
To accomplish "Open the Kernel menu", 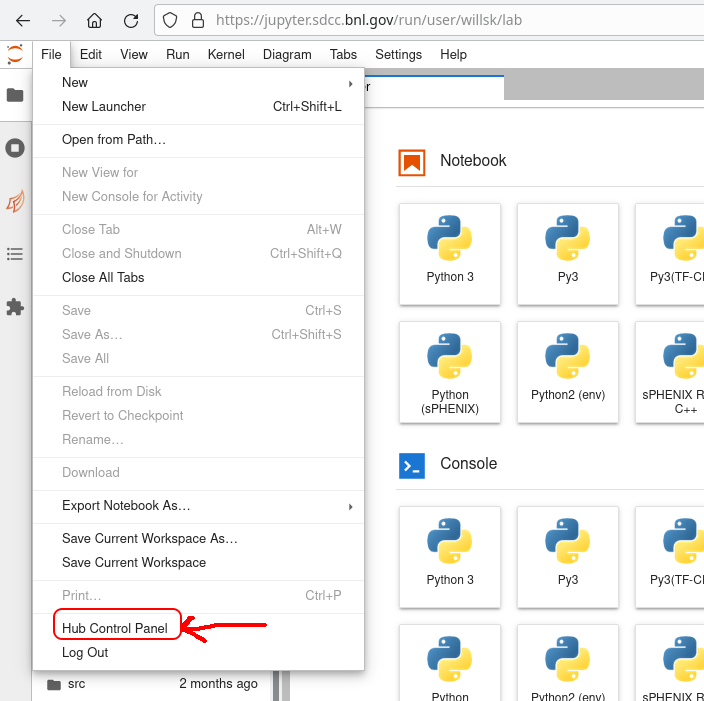I will coord(226,54).
